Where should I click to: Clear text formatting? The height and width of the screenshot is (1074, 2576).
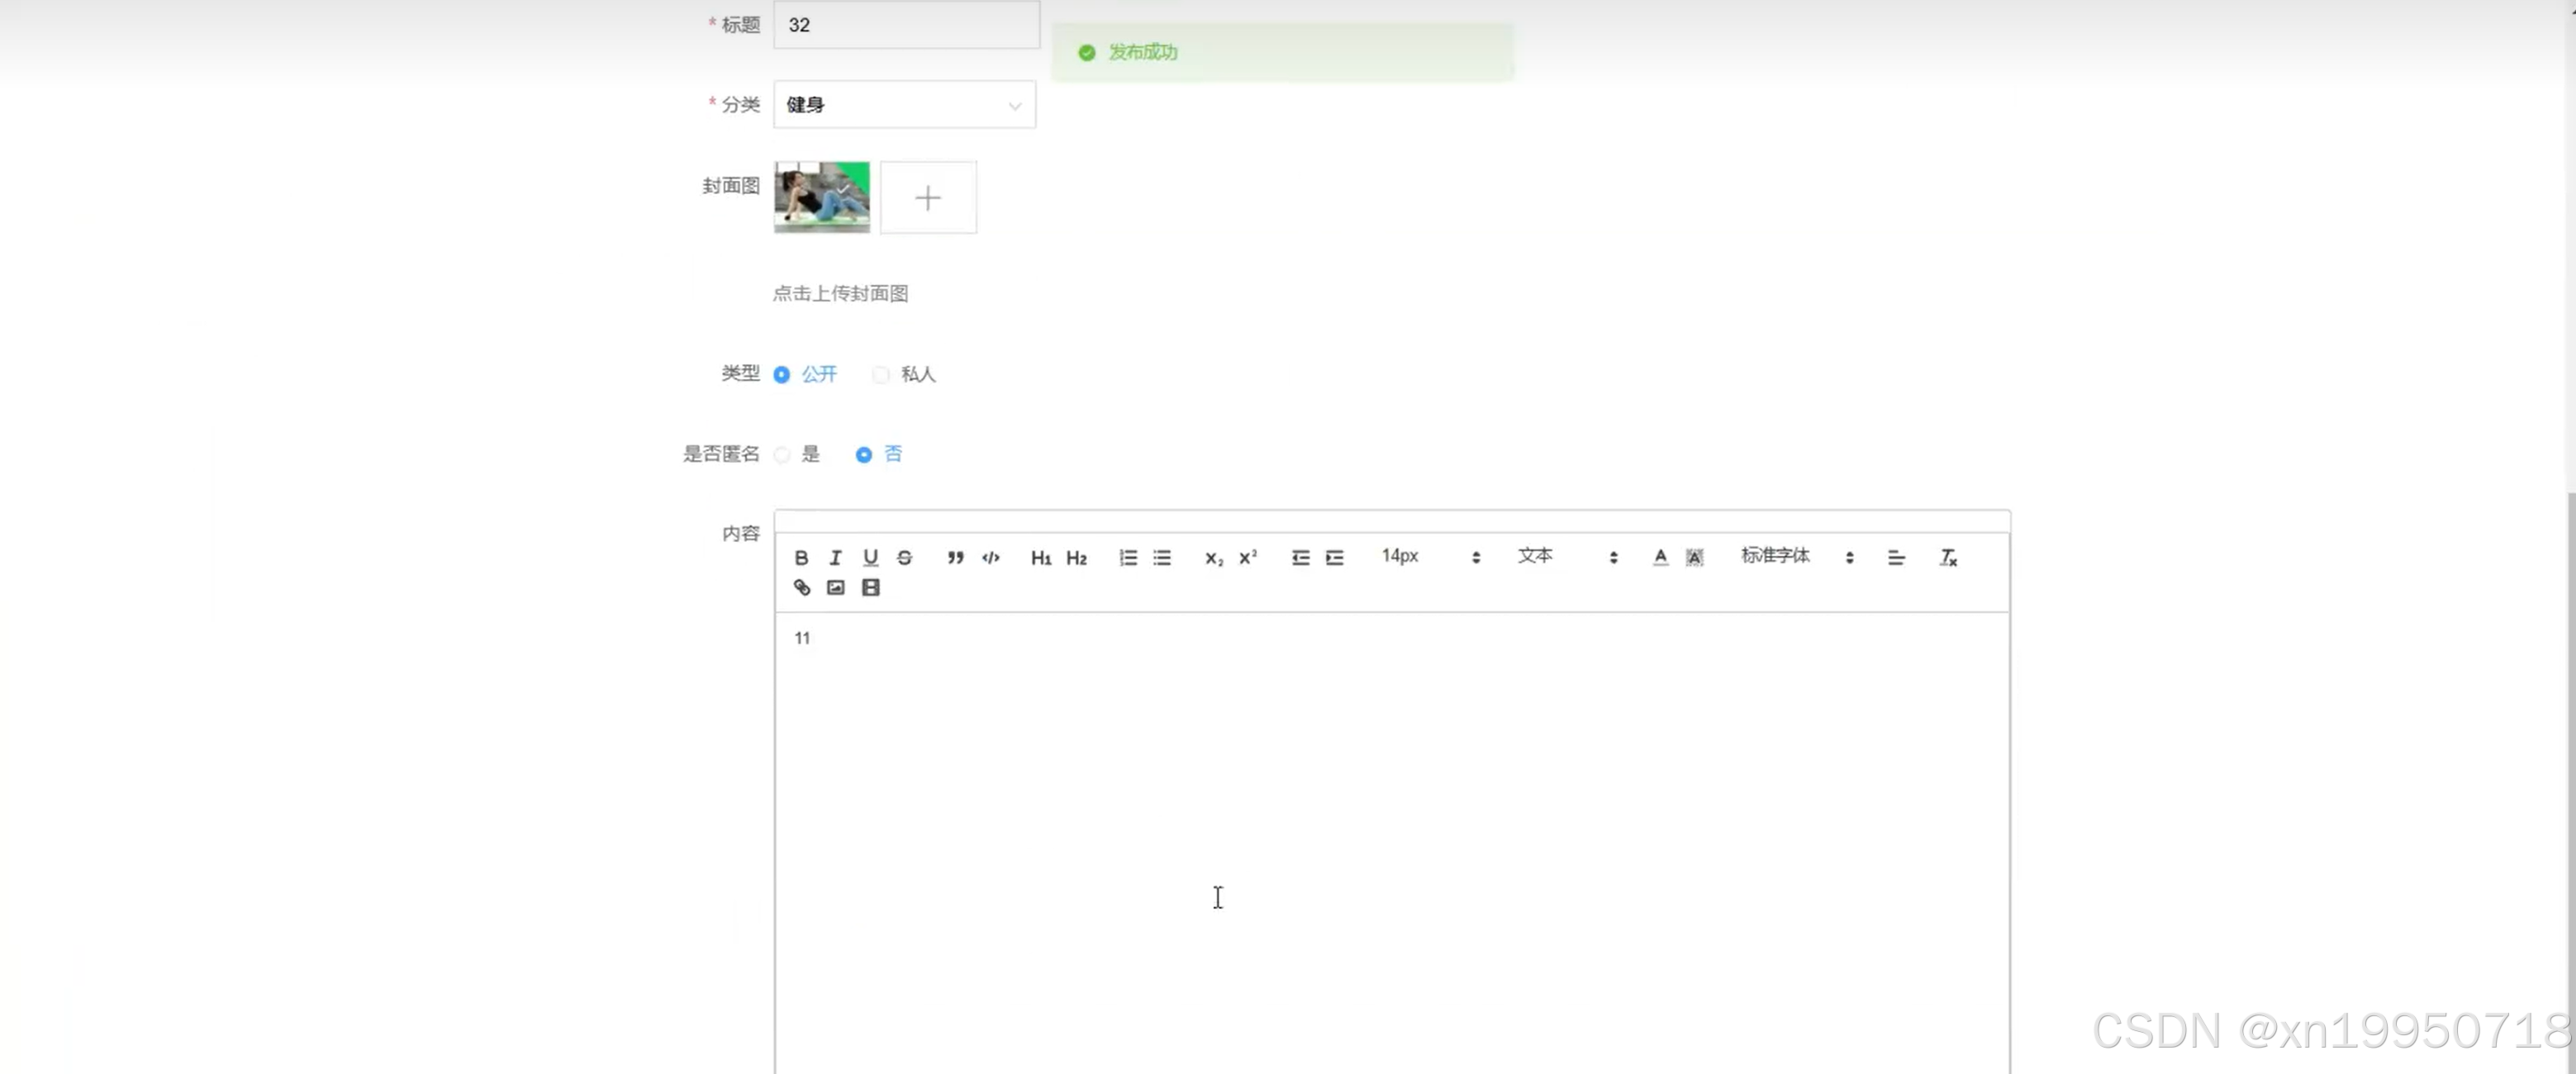coord(1948,557)
